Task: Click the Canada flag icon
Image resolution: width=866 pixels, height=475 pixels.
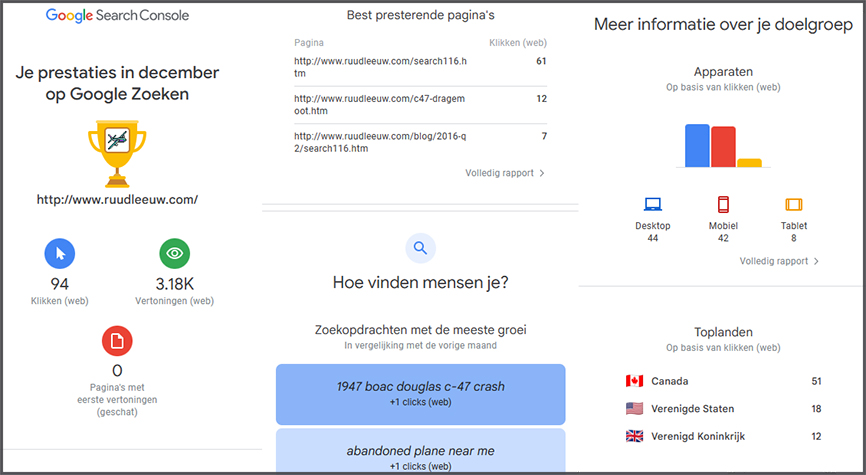Action: 634,381
